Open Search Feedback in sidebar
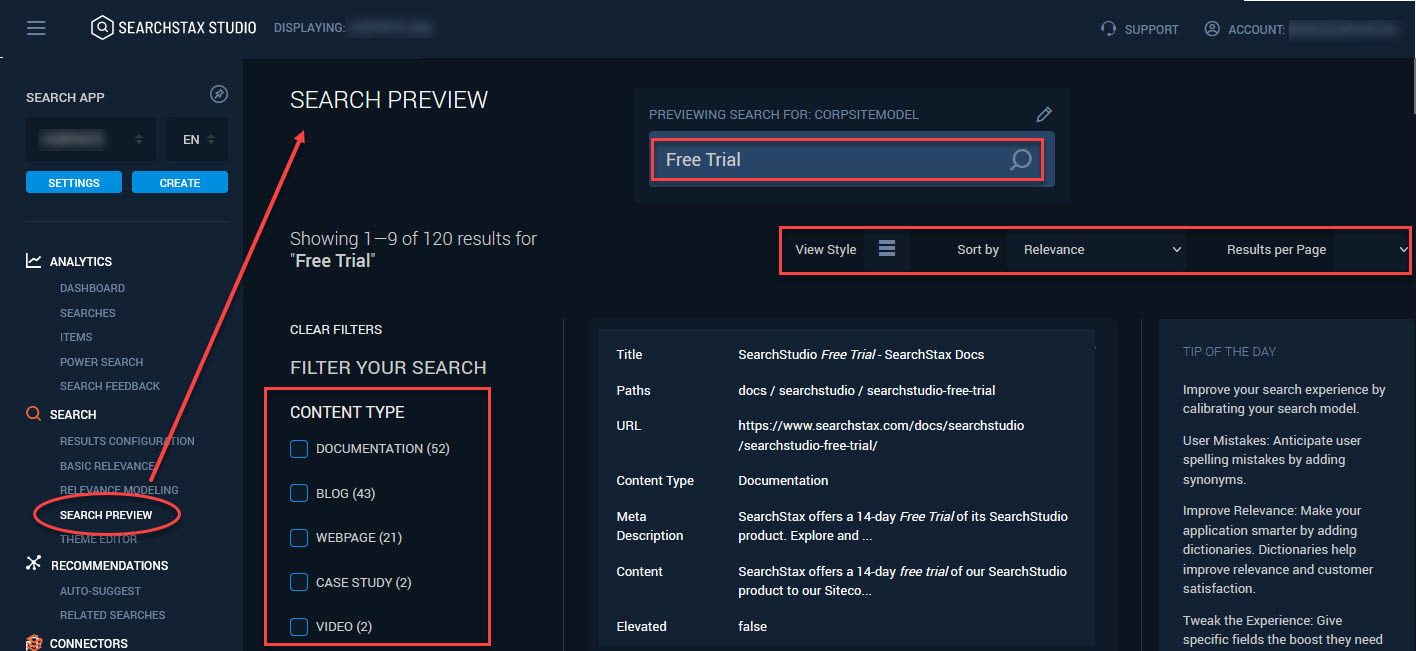1416x651 pixels. [x=110, y=386]
